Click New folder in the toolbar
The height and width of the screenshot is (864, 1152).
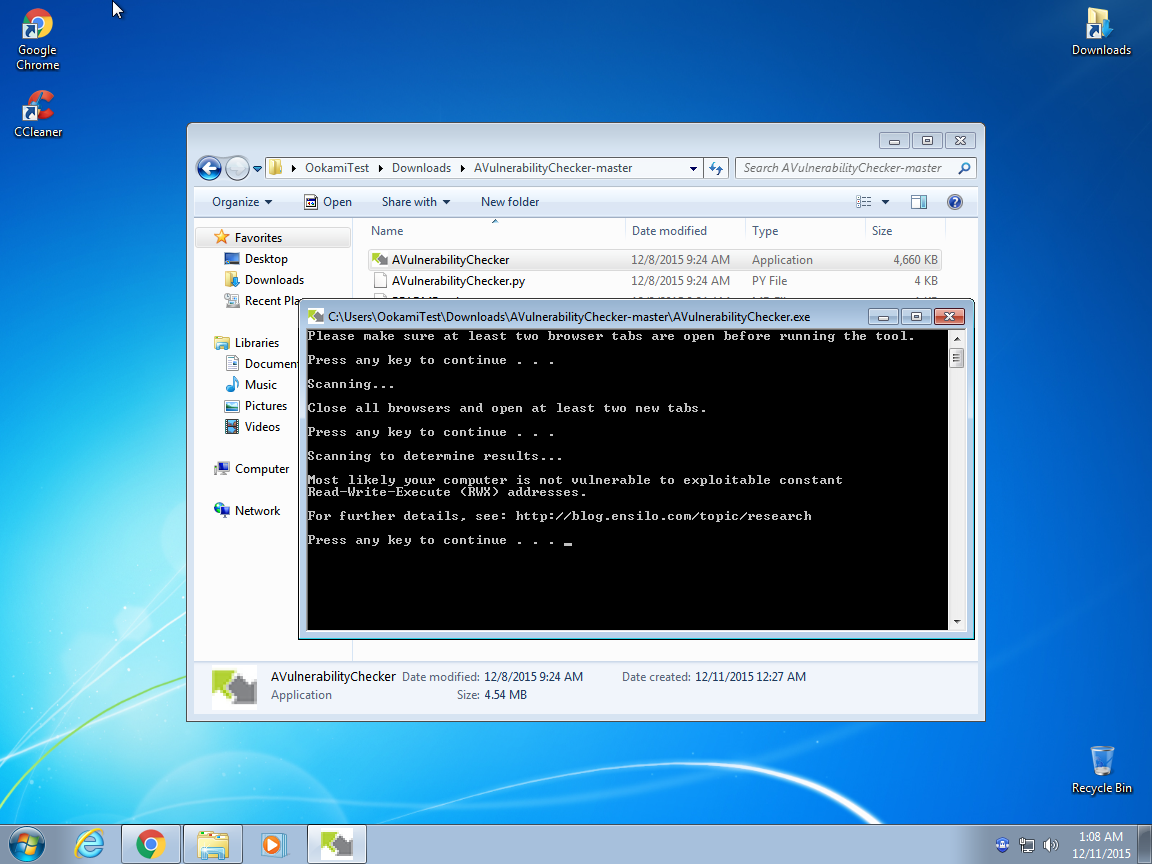click(510, 202)
